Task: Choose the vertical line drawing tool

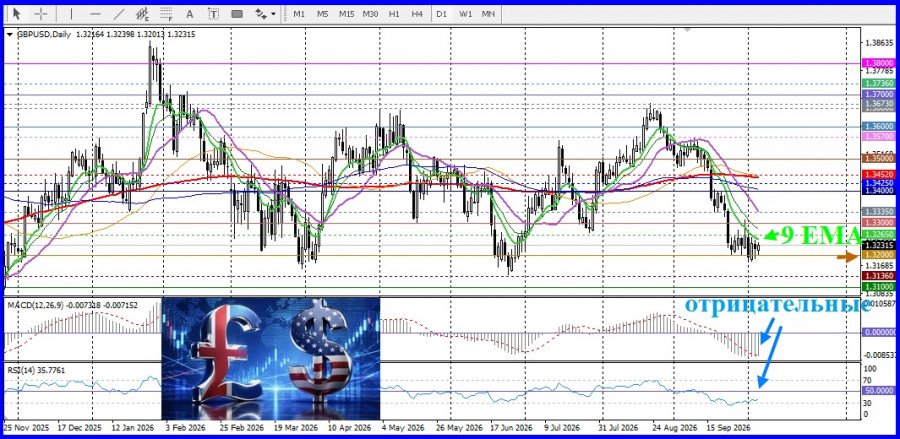Action: 71,13
